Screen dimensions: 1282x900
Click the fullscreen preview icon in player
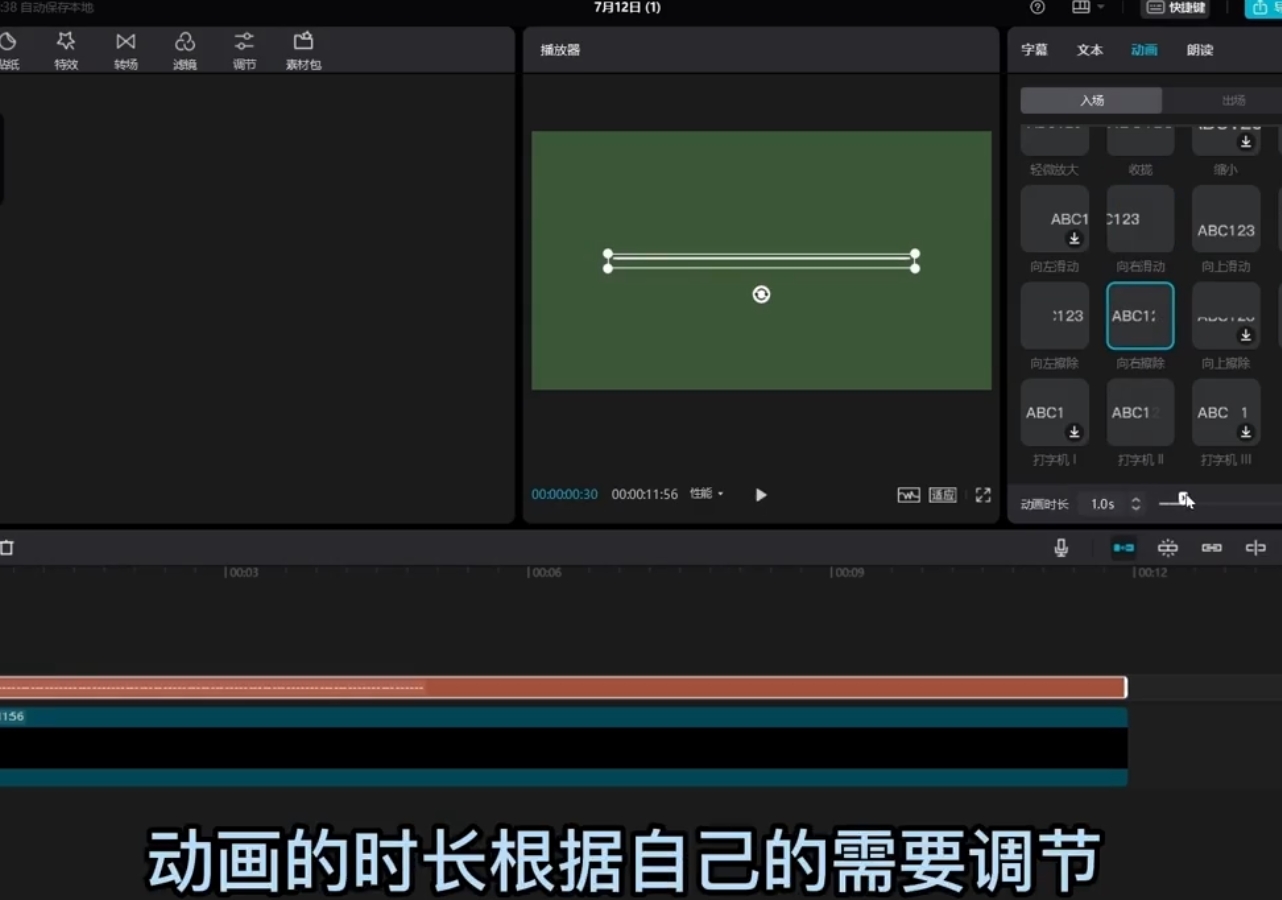(x=983, y=495)
